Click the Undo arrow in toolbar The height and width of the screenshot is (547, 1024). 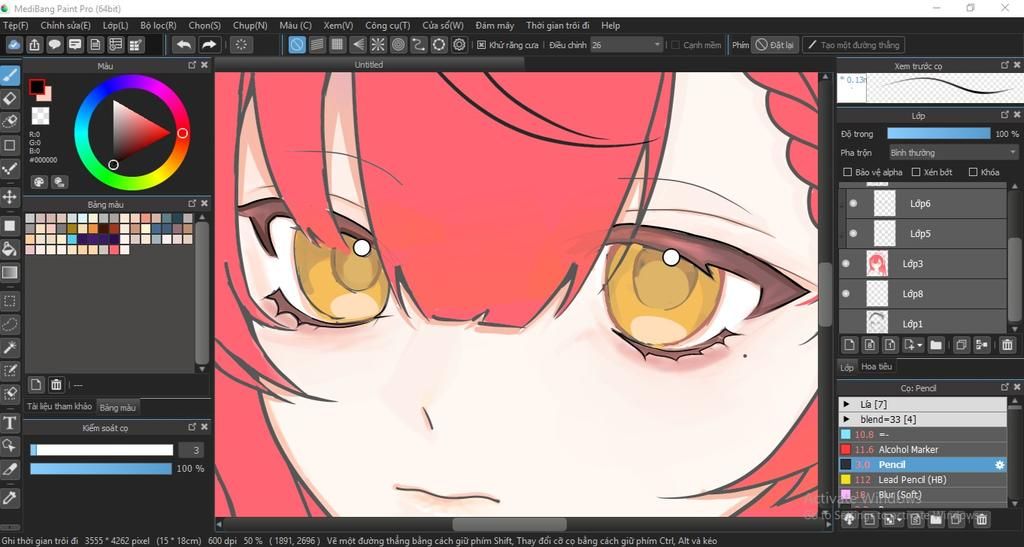[184, 44]
